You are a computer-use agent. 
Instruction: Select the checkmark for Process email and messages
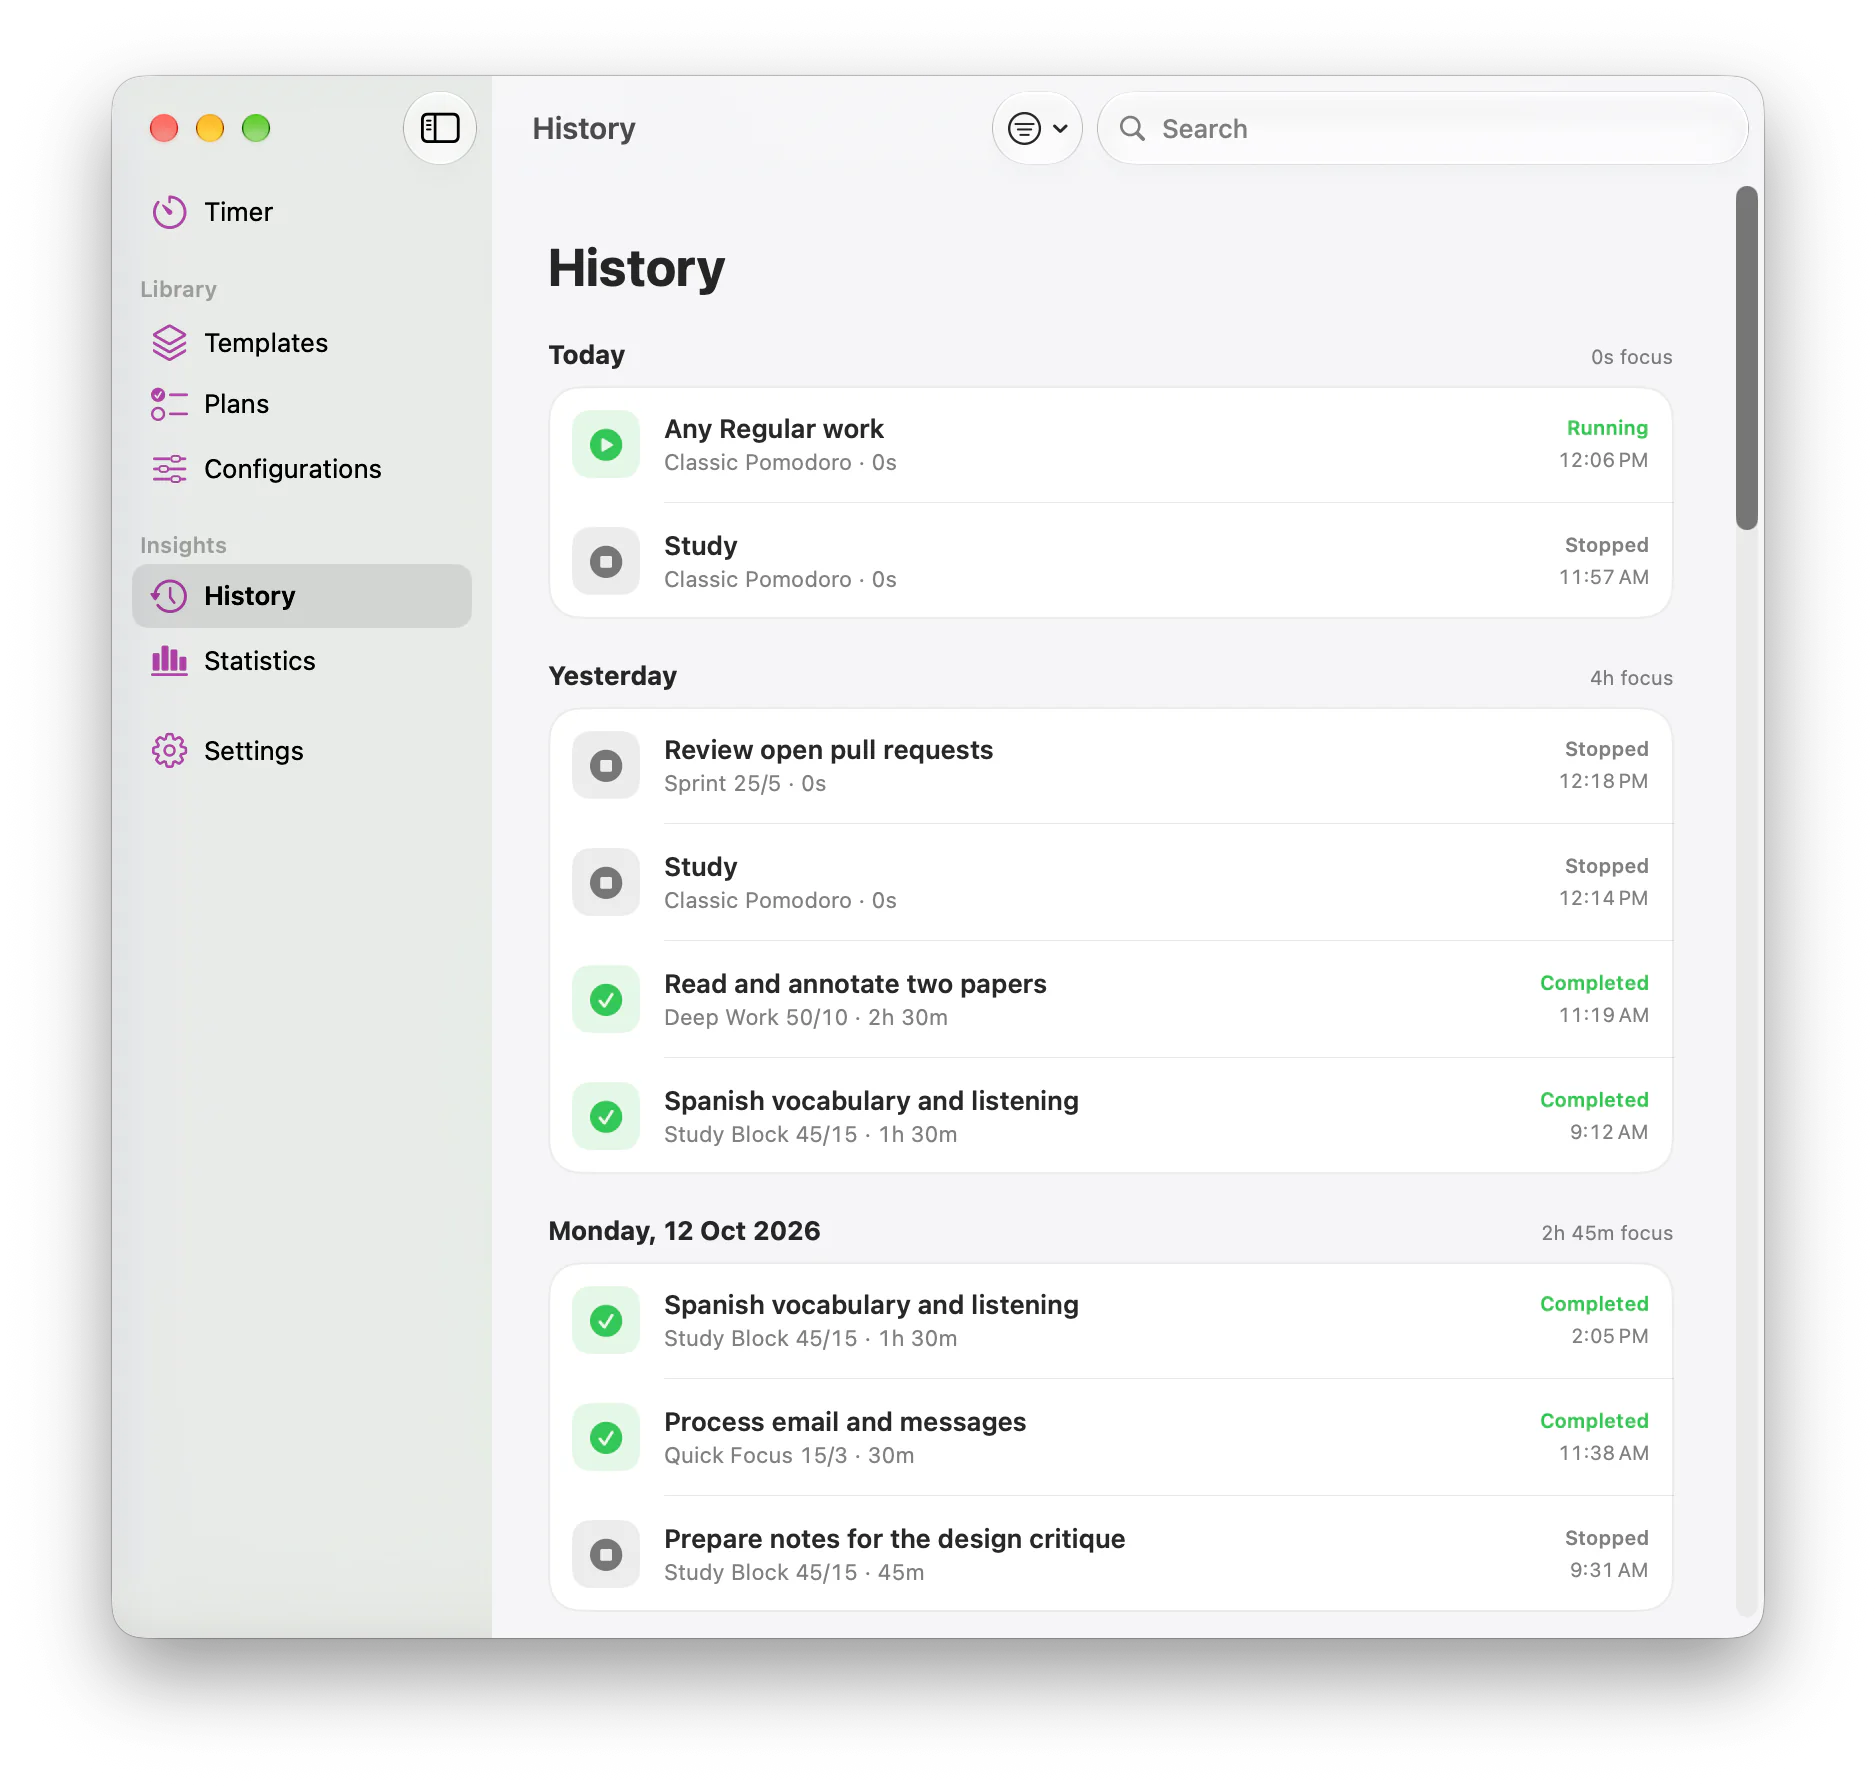(606, 1438)
